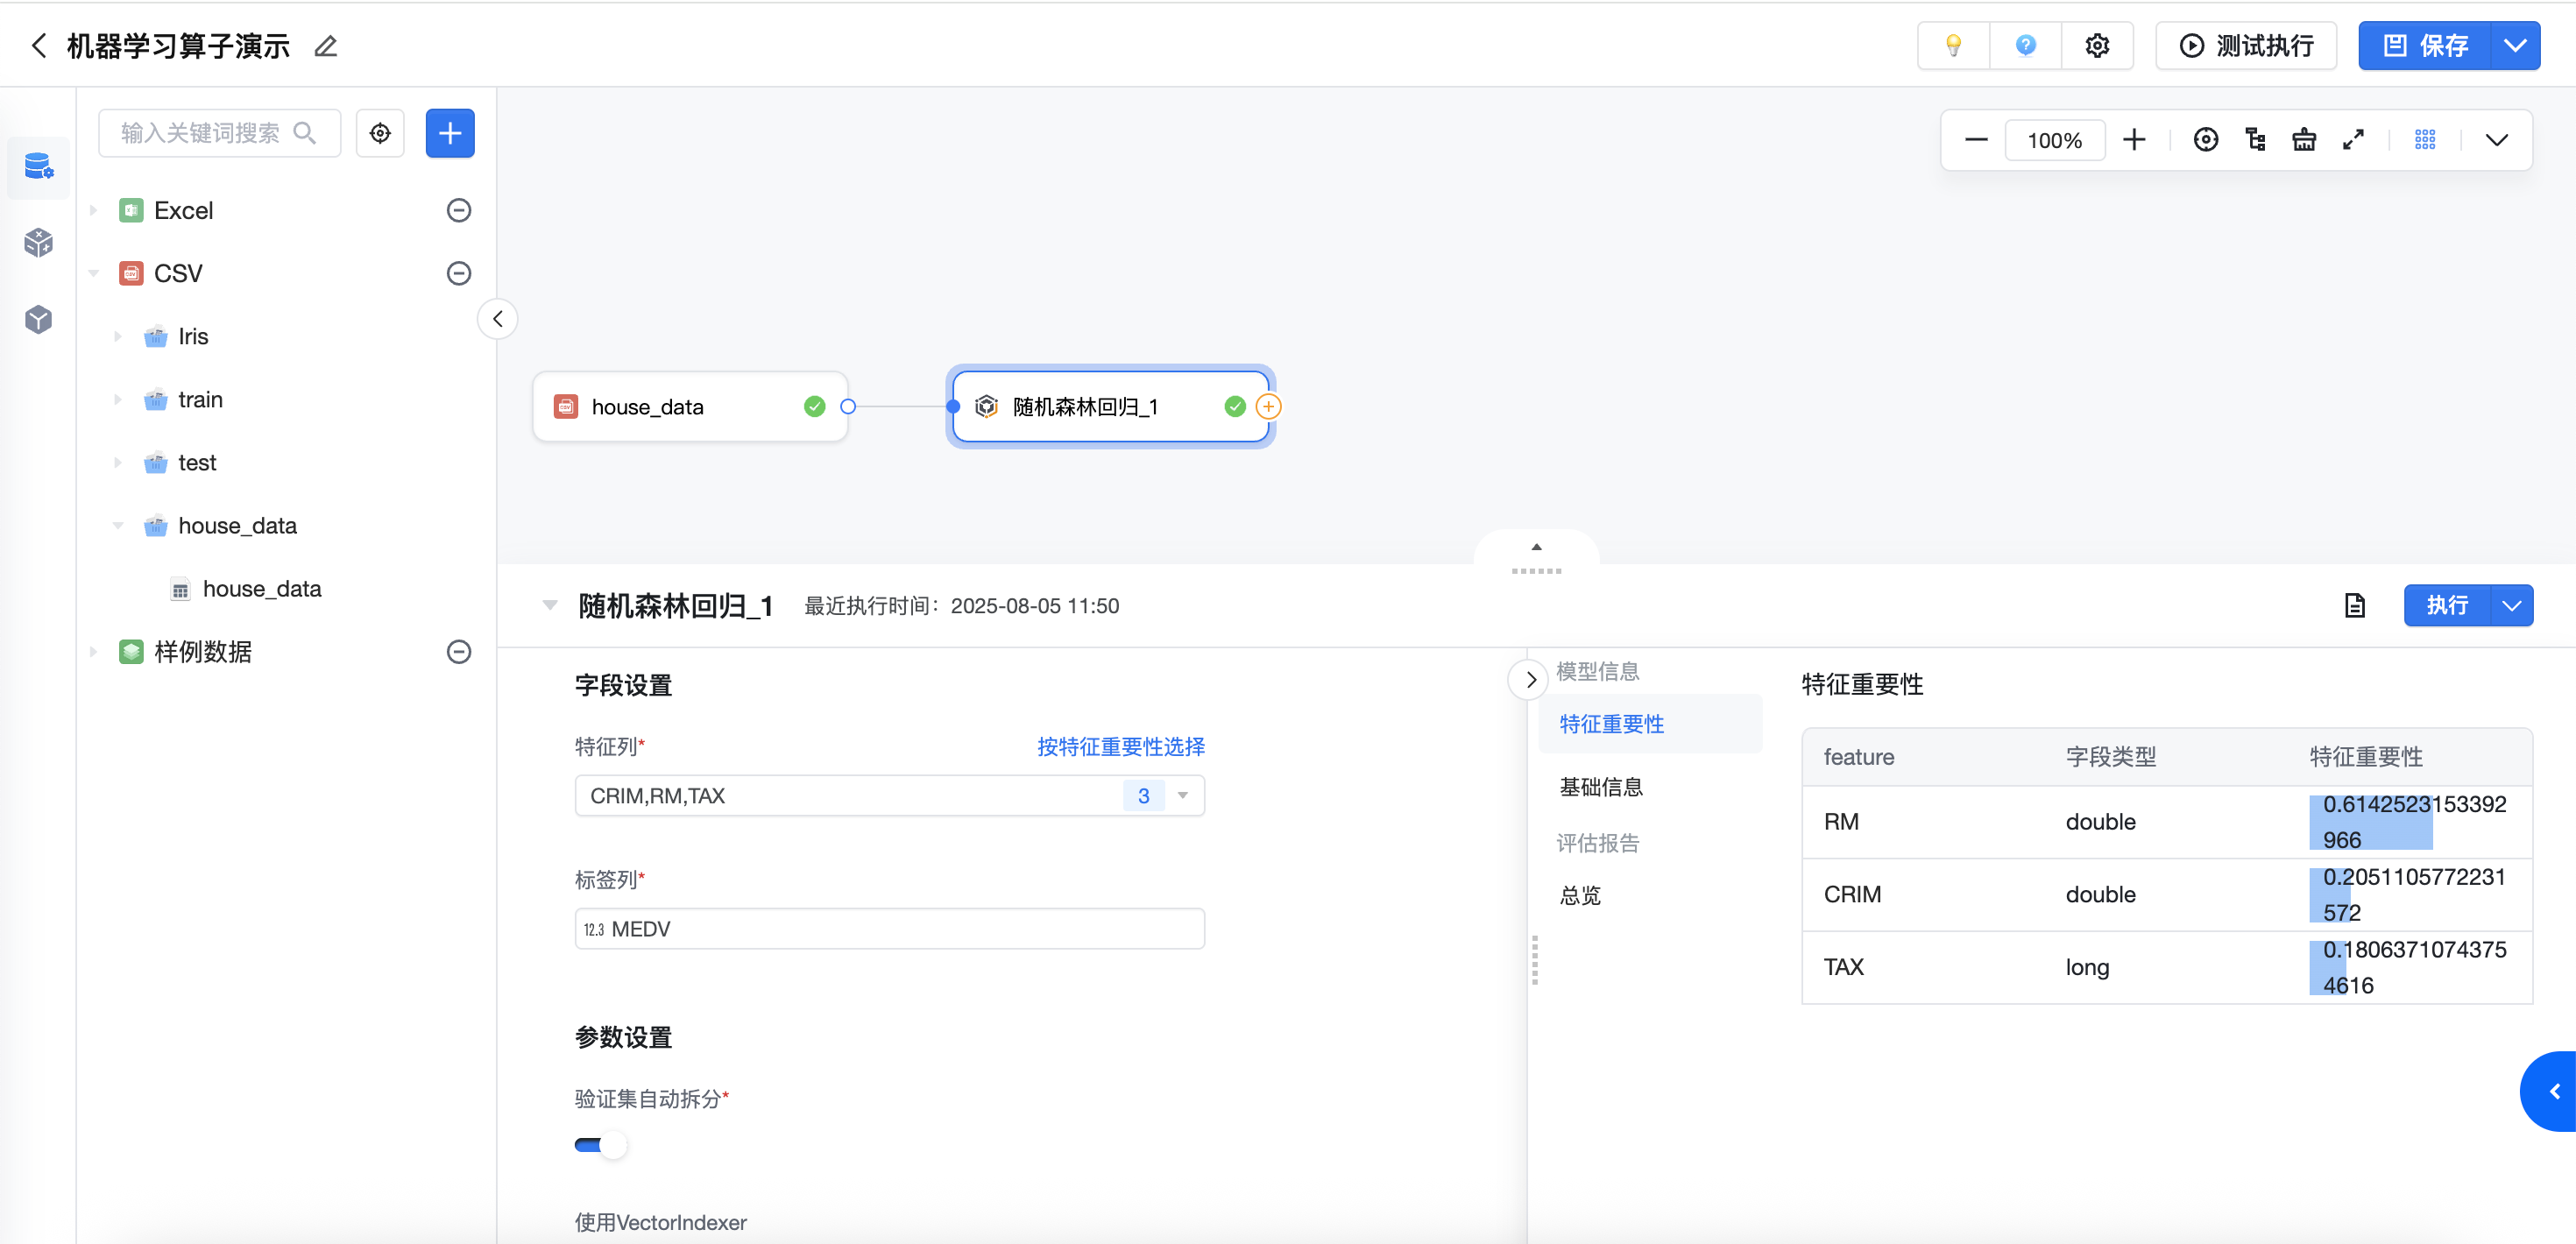Expand the Iris dataset
This screenshot has width=2576, height=1244.
tap(118, 336)
